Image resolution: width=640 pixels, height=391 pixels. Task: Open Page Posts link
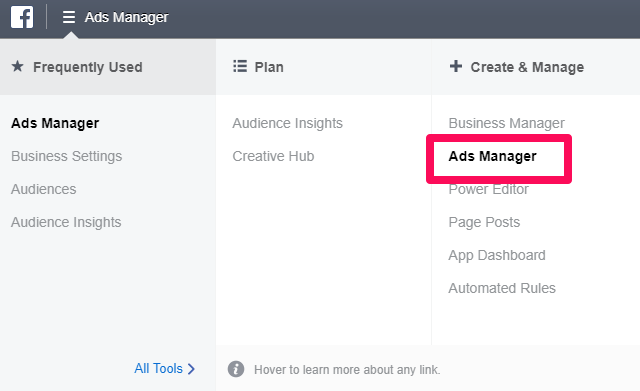point(484,222)
